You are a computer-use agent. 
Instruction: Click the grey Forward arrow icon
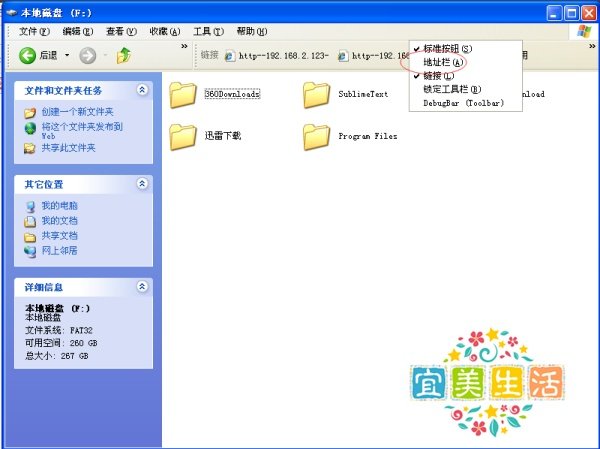(88, 56)
